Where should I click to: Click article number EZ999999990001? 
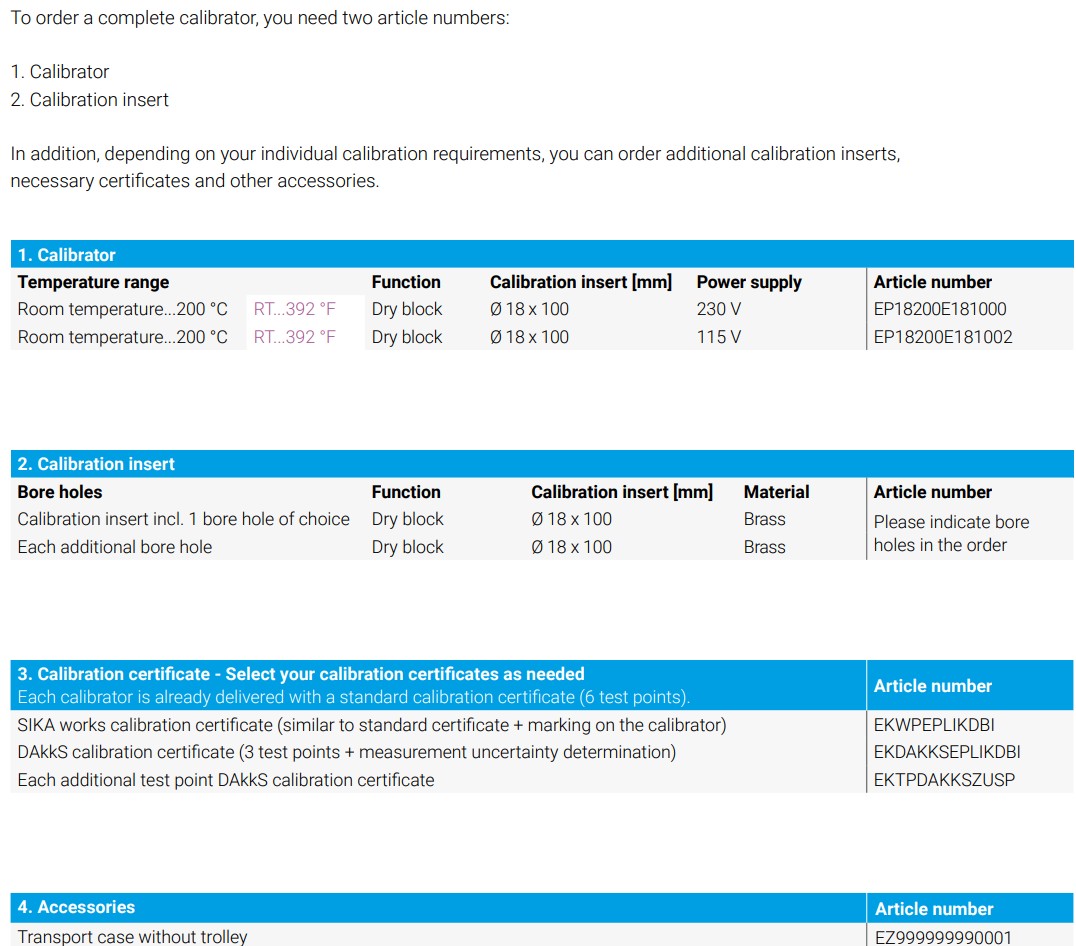942,937
